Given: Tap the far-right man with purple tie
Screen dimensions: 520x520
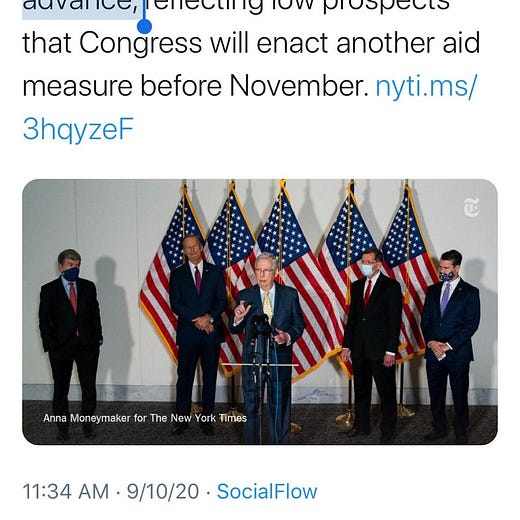Looking at the screenshot, I should pos(450,345).
